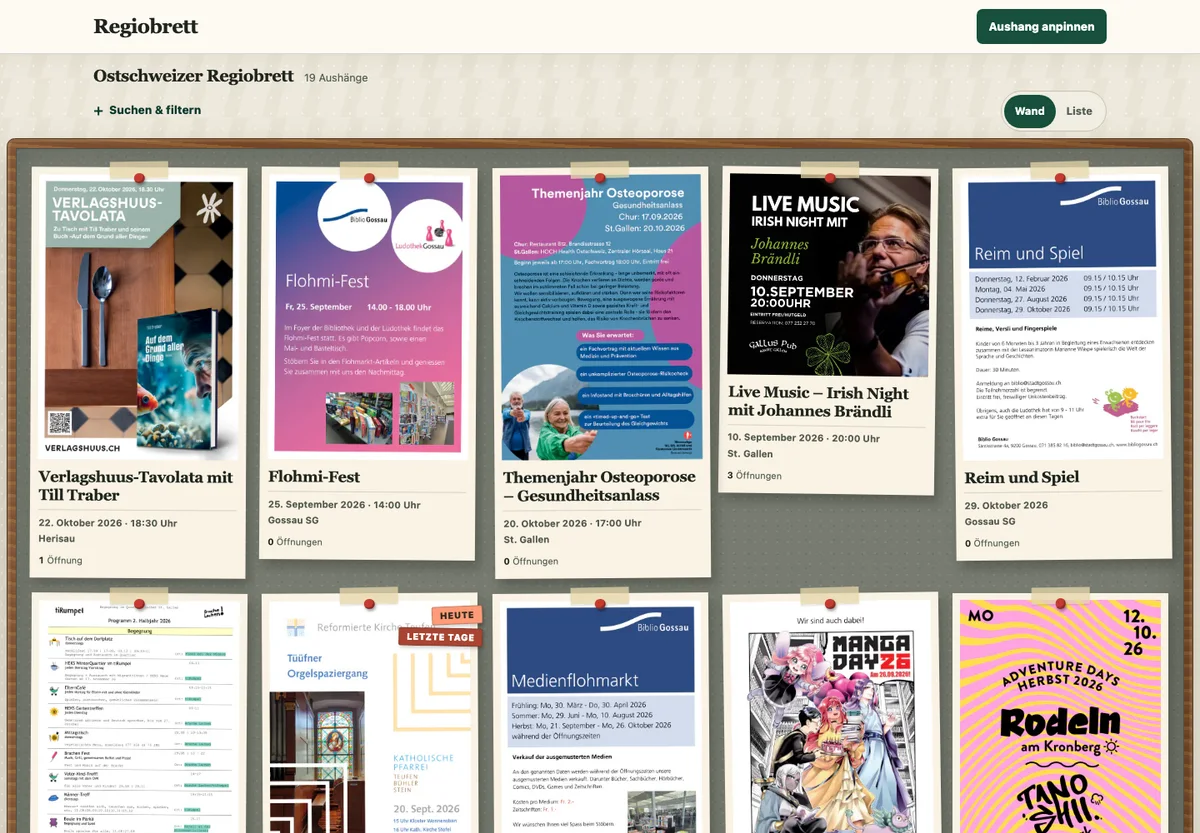The image size is (1200, 833).
Task: Click date 25. September 2026 · 14:00 Uhr
Action: 344,505
